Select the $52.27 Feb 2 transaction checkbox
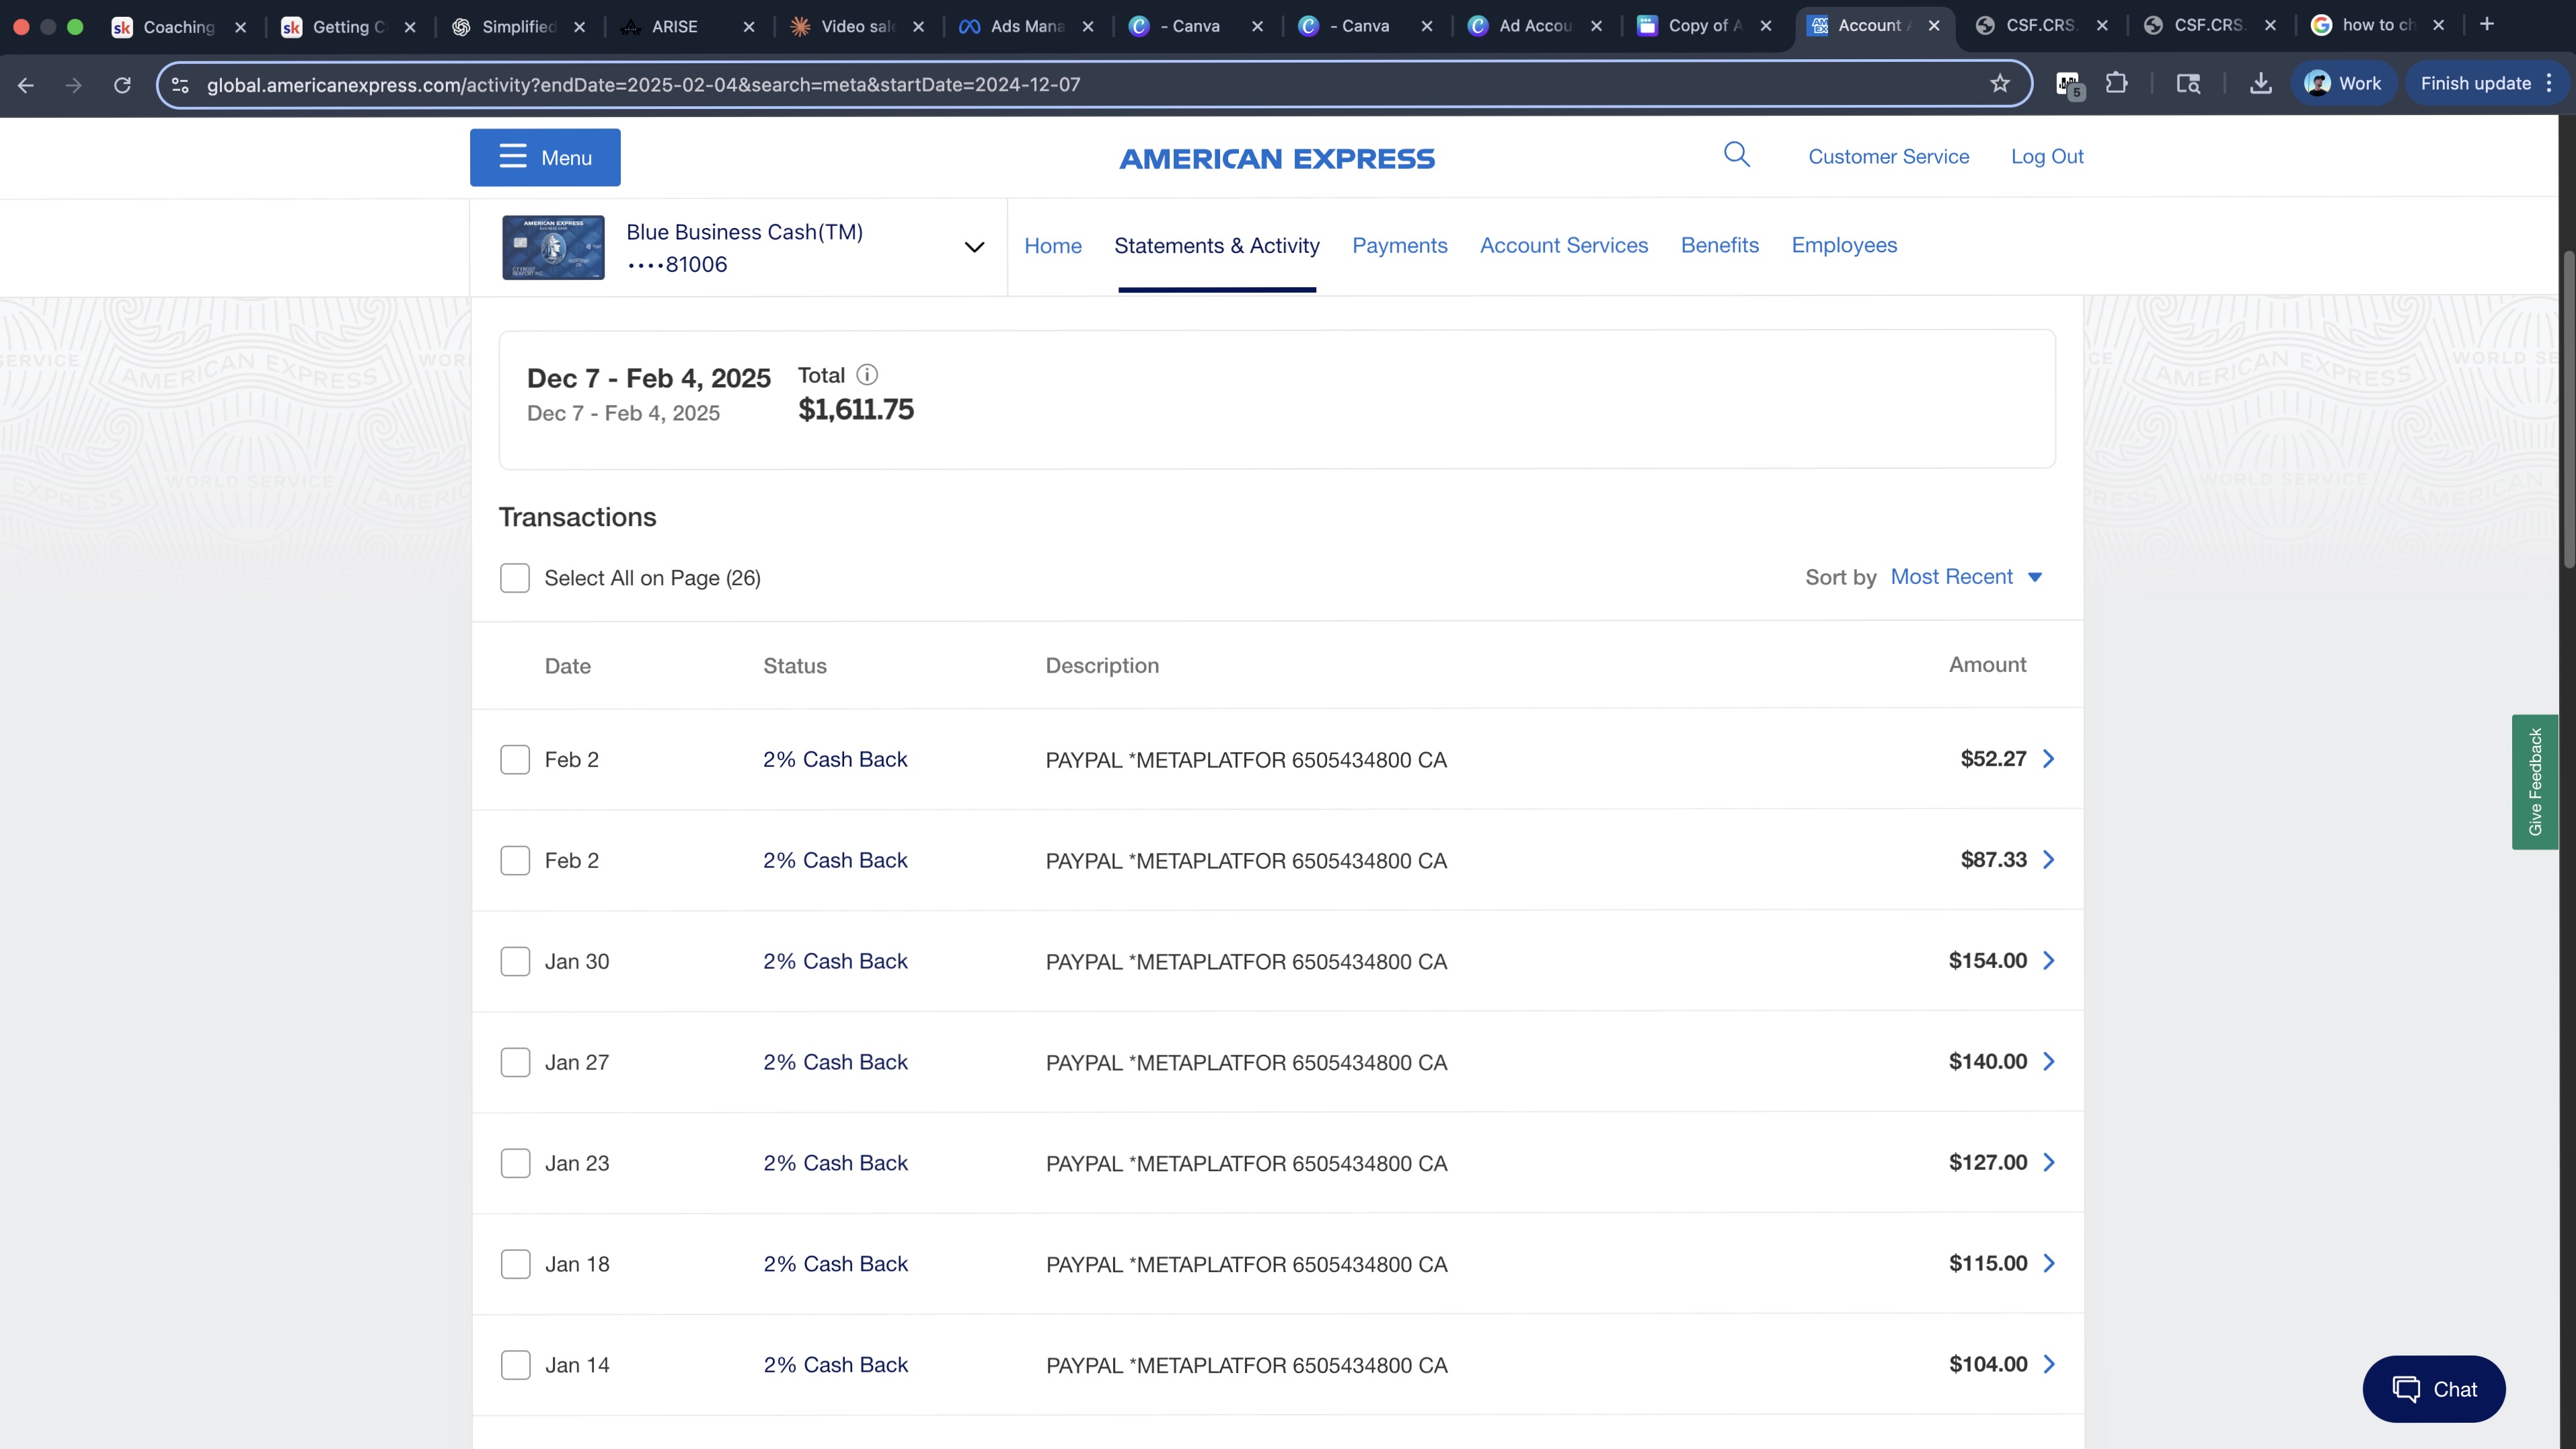Image resolution: width=2576 pixels, height=1449 pixels. coord(515,759)
